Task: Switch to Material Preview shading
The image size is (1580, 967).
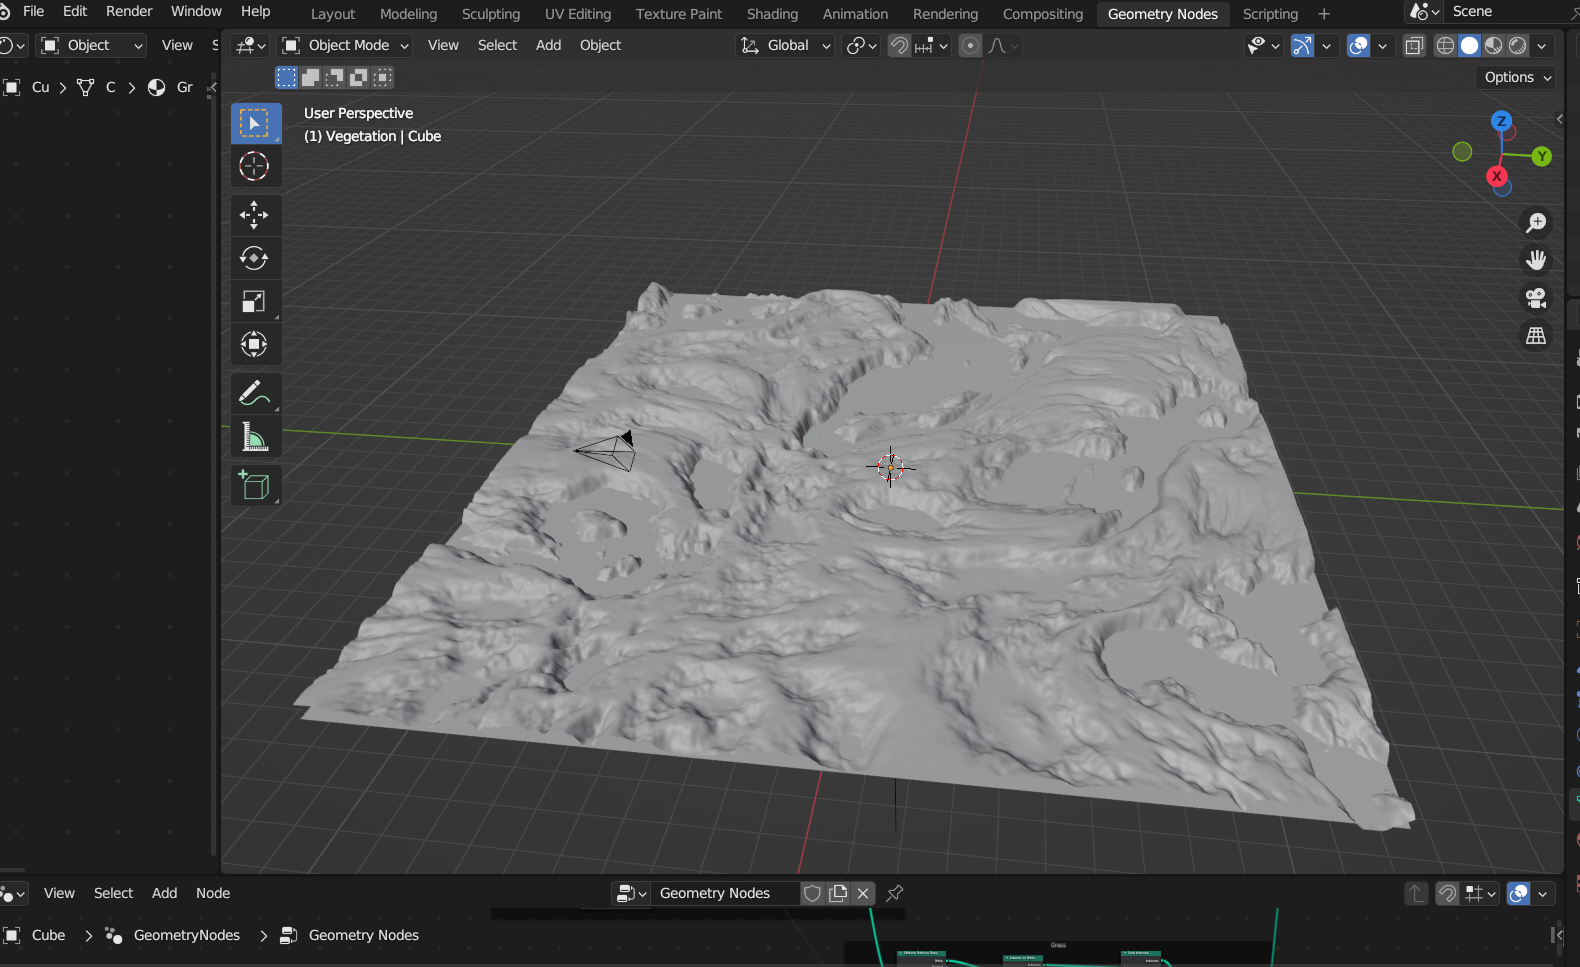Action: pyautogui.click(x=1493, y=46)
